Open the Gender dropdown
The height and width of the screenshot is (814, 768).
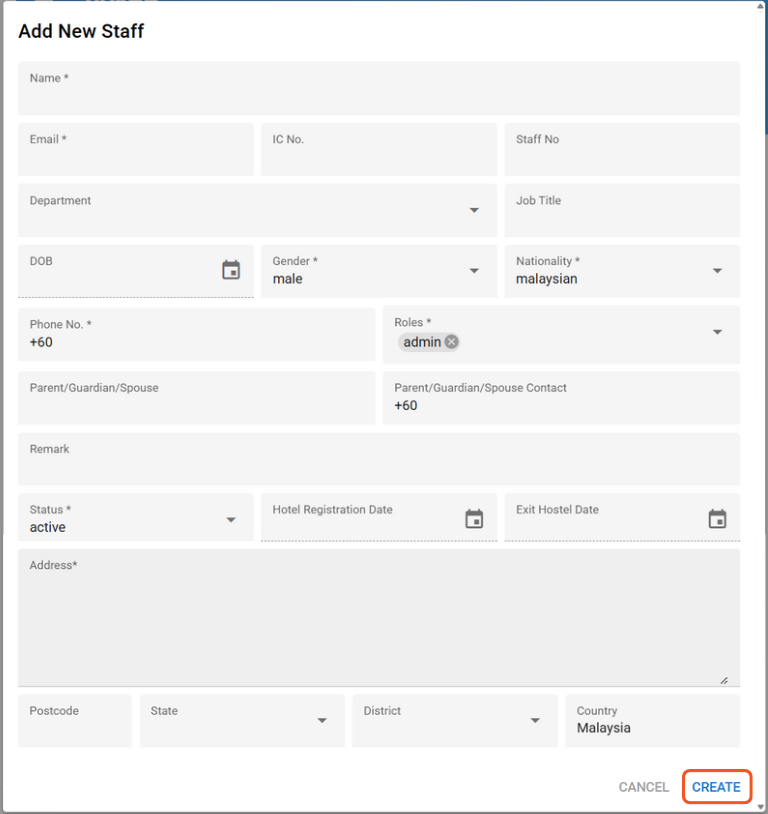click(x=474, y=271)
